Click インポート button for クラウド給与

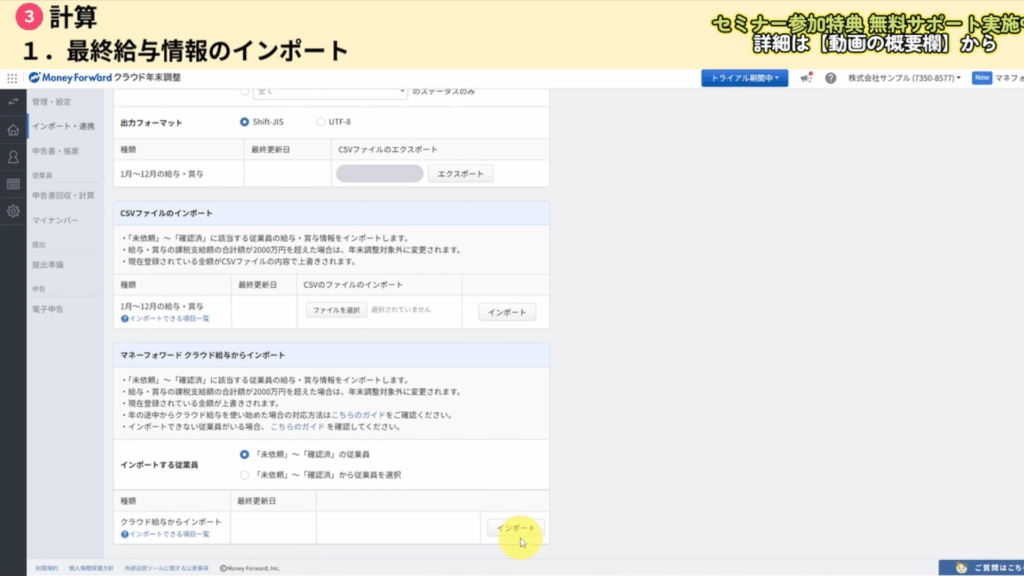tap(515, 528)
